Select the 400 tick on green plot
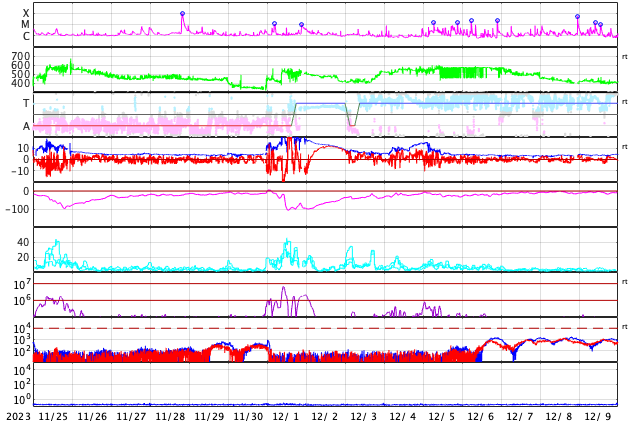This screenshot has height=424, width=634. (21, 83)
